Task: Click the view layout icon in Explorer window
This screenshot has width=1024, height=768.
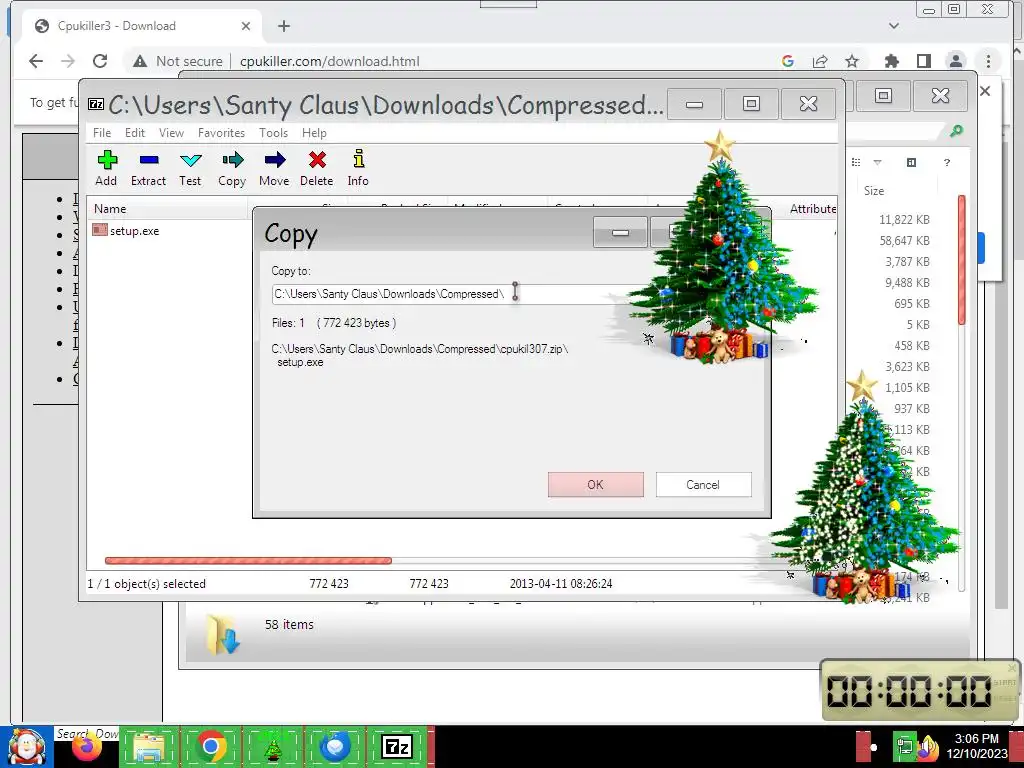Action: (x=856, y=163)
